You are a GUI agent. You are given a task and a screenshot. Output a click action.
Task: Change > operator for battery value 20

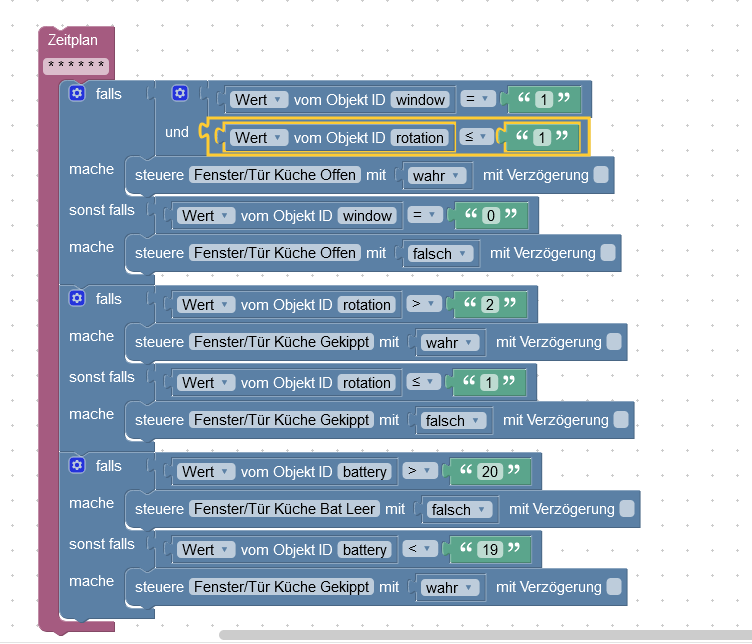click(x=420, y=470)
